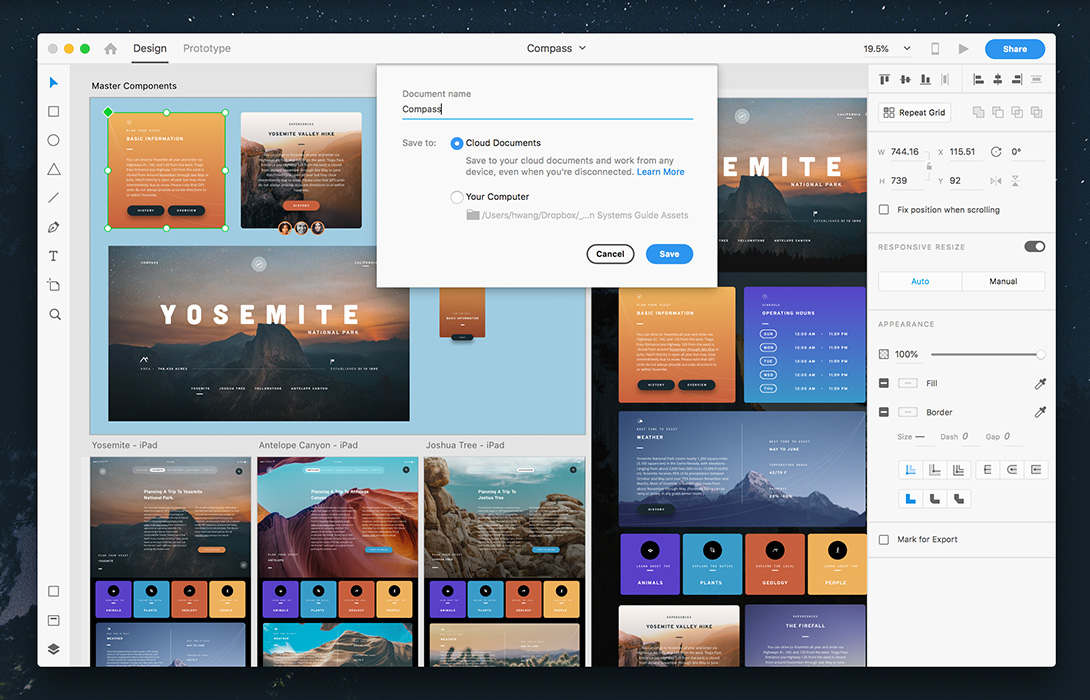This screenshot has width=1090, height=700.
Task: Select the Rectangle tool
Action: click(54, 111)
